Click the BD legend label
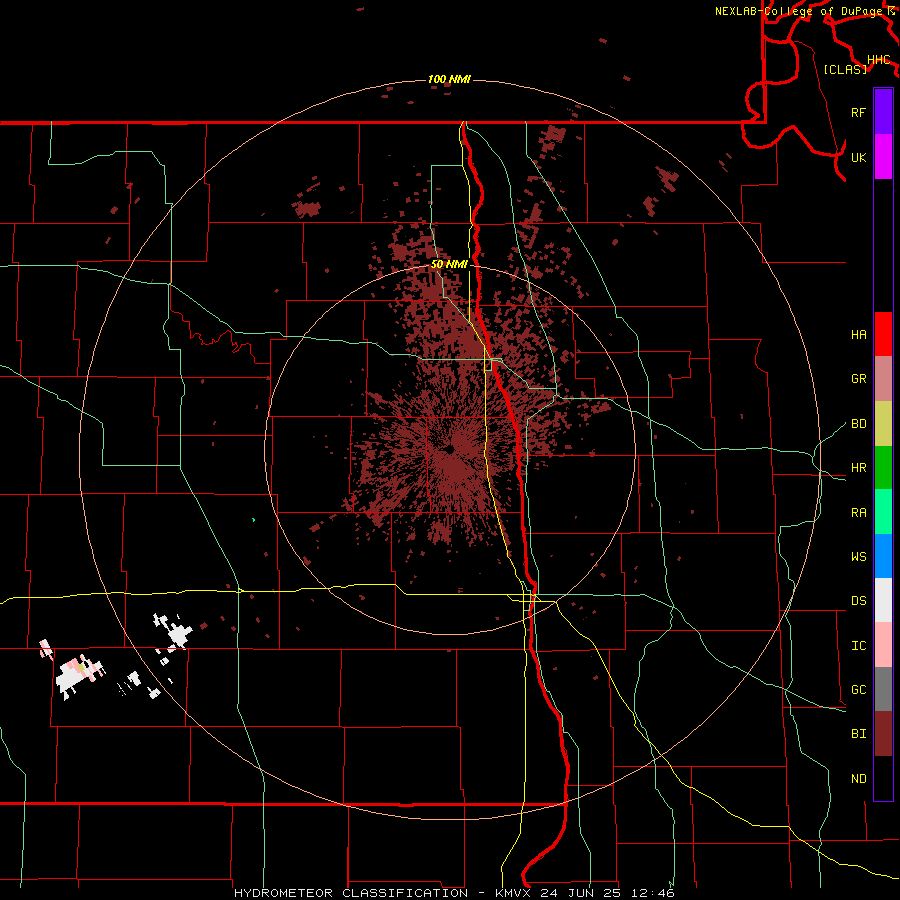Screen dimensions: 900x900 [x=858, y=424]
